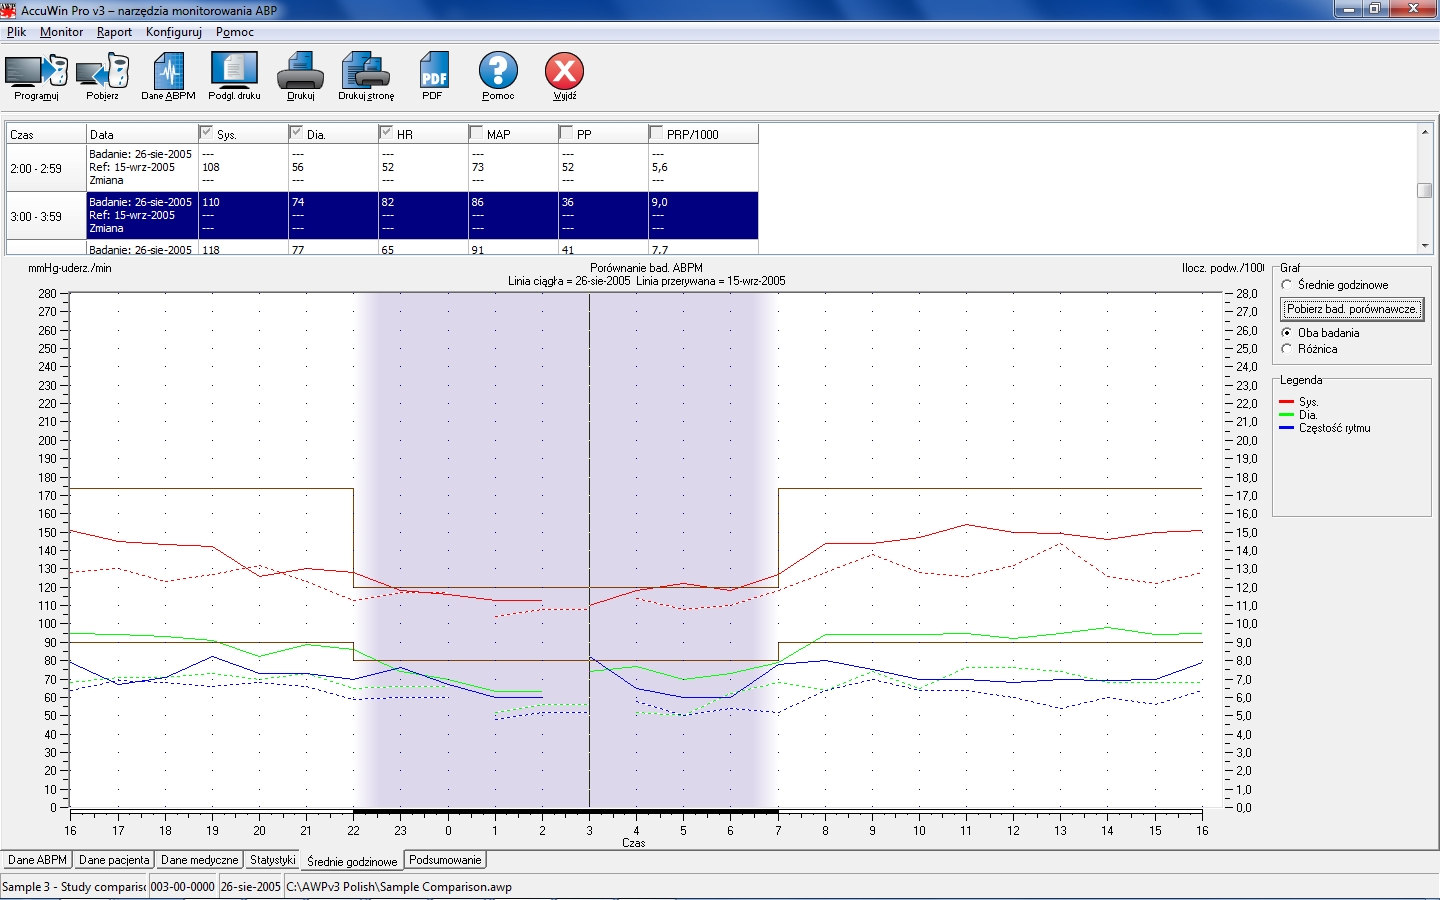Click the Pobierz bad. porównawcze button

pos(1351,309)
